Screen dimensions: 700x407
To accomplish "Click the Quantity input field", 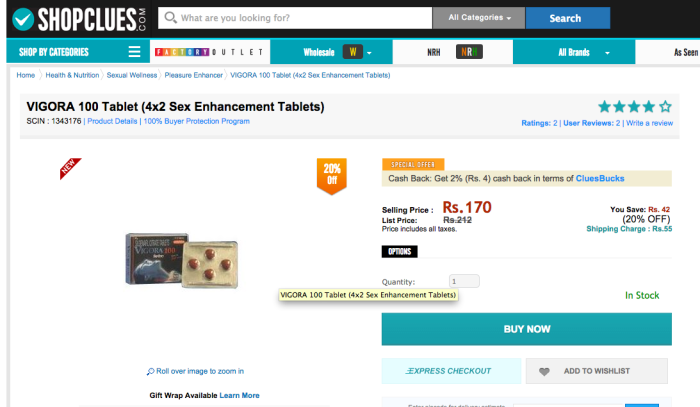I will 464,282.
